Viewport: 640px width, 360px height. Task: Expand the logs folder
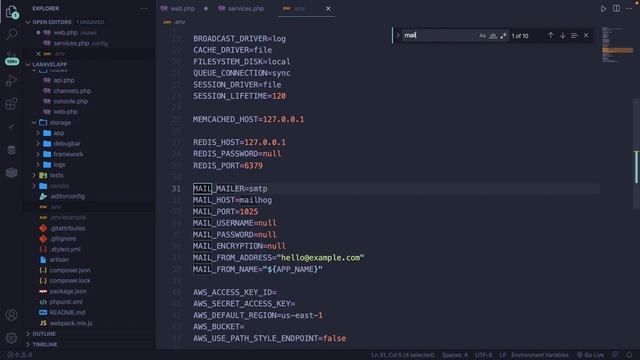(38, 165)
